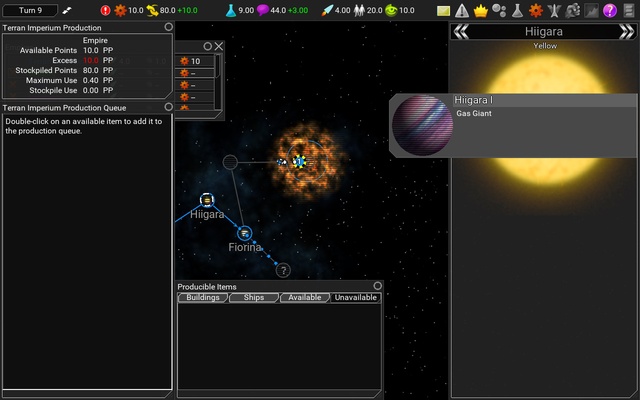The width and height of the screenshot is (640, 400).
Task: Open research screen with grey flask icon
Action: point(517,11)
